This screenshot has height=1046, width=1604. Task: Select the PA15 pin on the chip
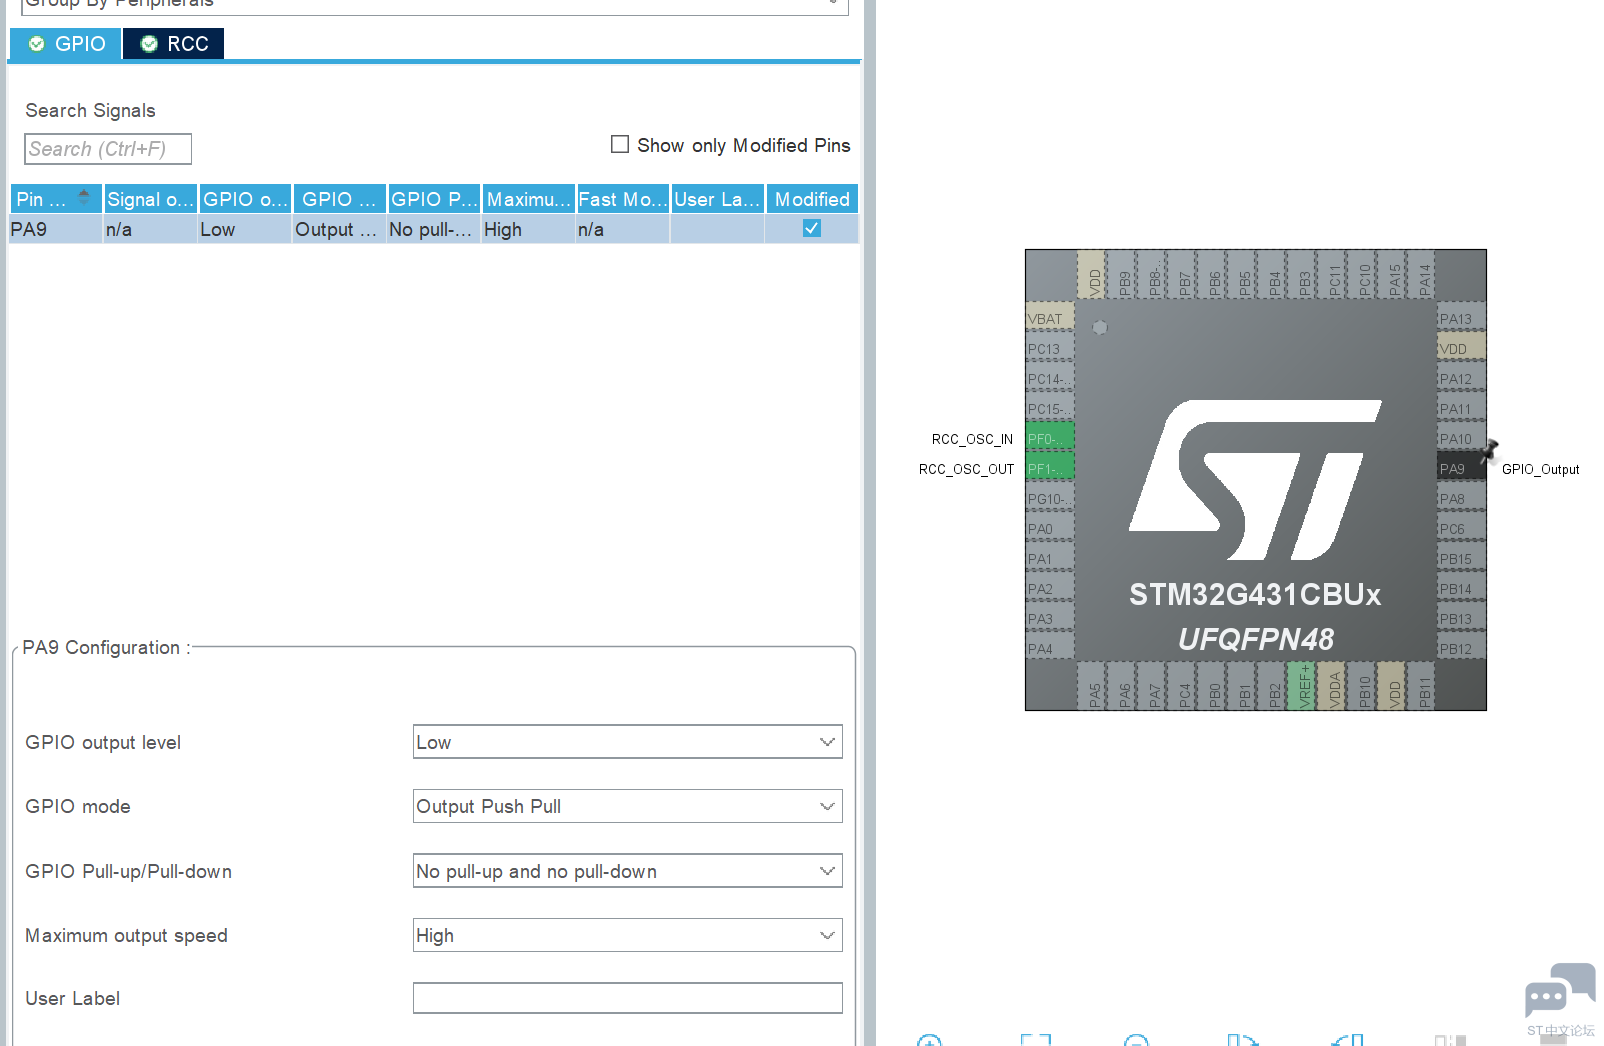coord(1392,275)
